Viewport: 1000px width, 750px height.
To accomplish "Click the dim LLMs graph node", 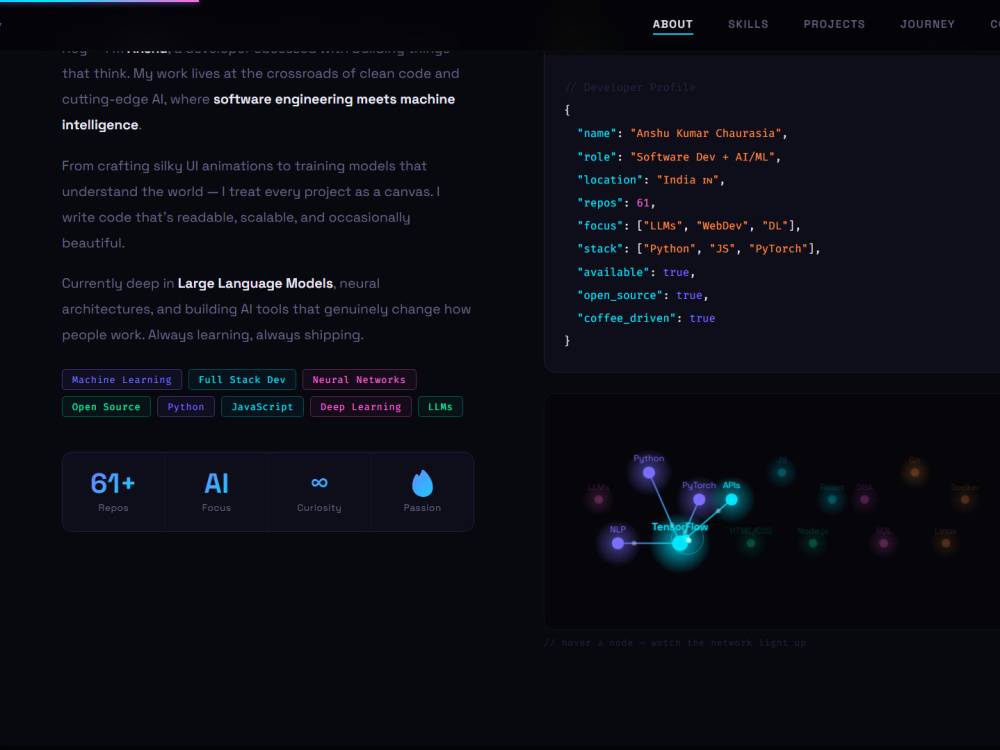I will coord(598,499).
